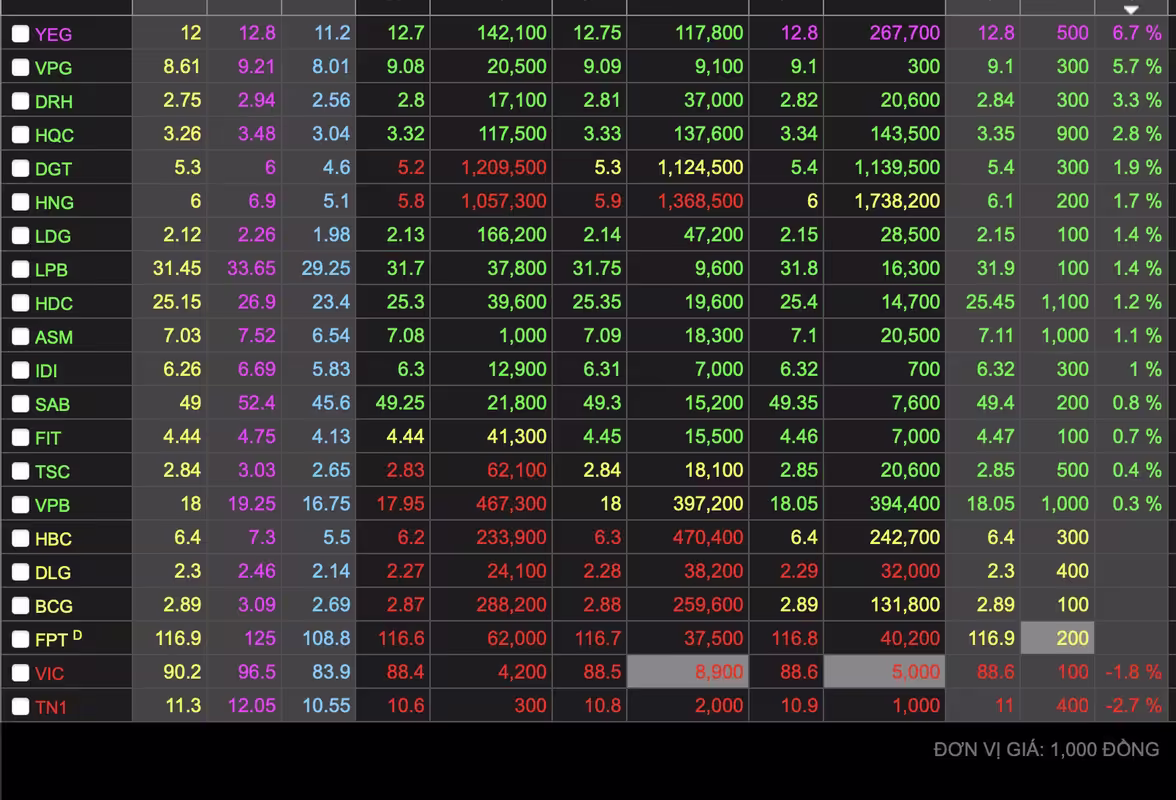Tick the TN1 checkbox

20,706
